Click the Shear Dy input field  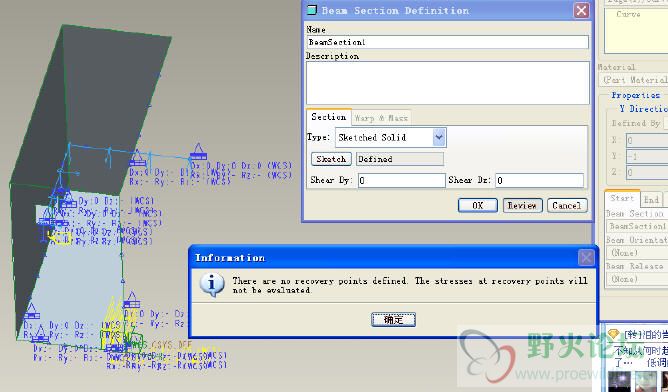[x=401, y=180]
